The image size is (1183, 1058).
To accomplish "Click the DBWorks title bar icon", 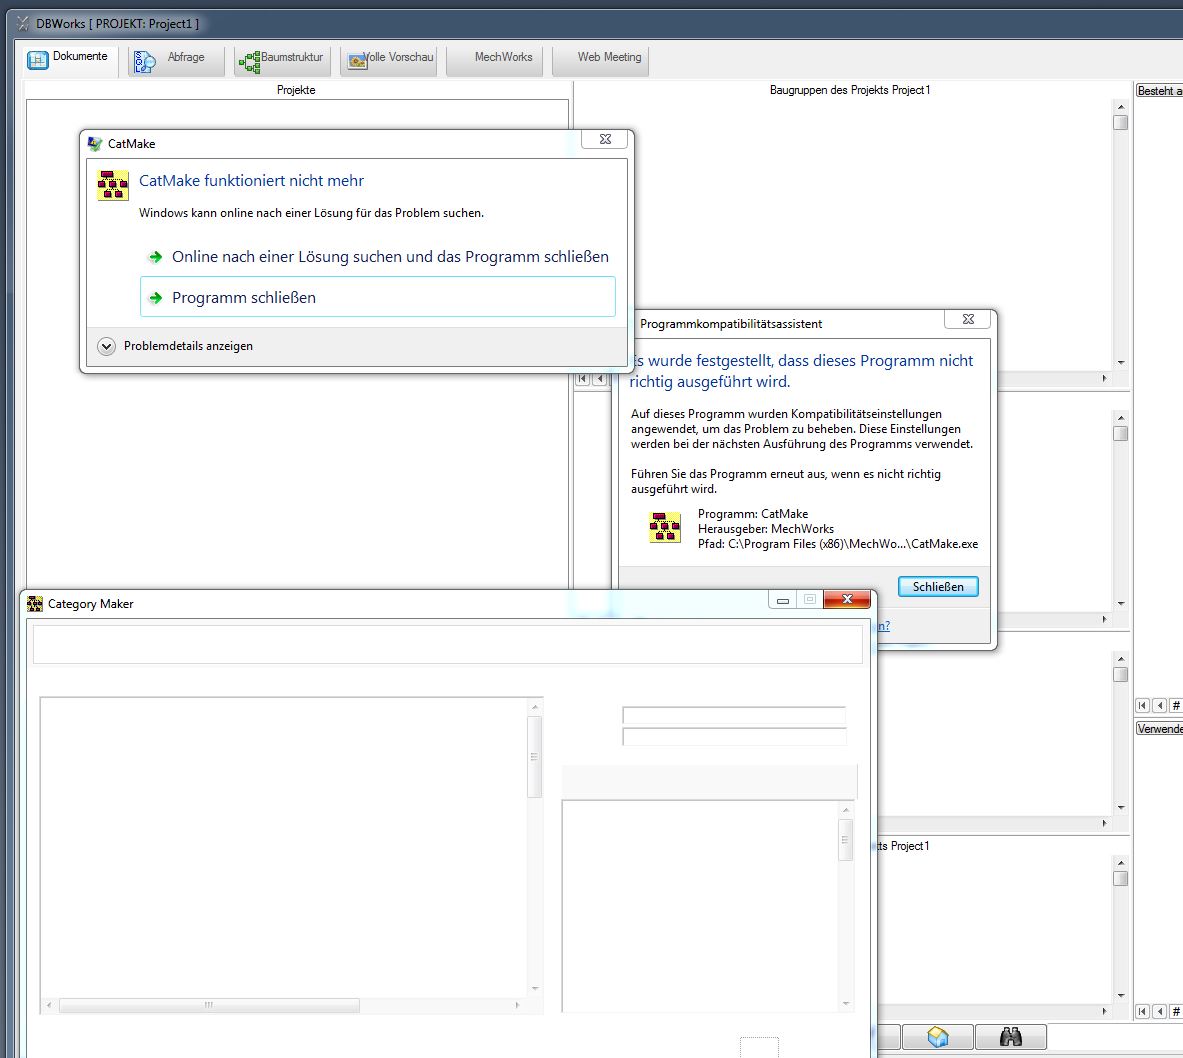I will (x=23, y=23).
